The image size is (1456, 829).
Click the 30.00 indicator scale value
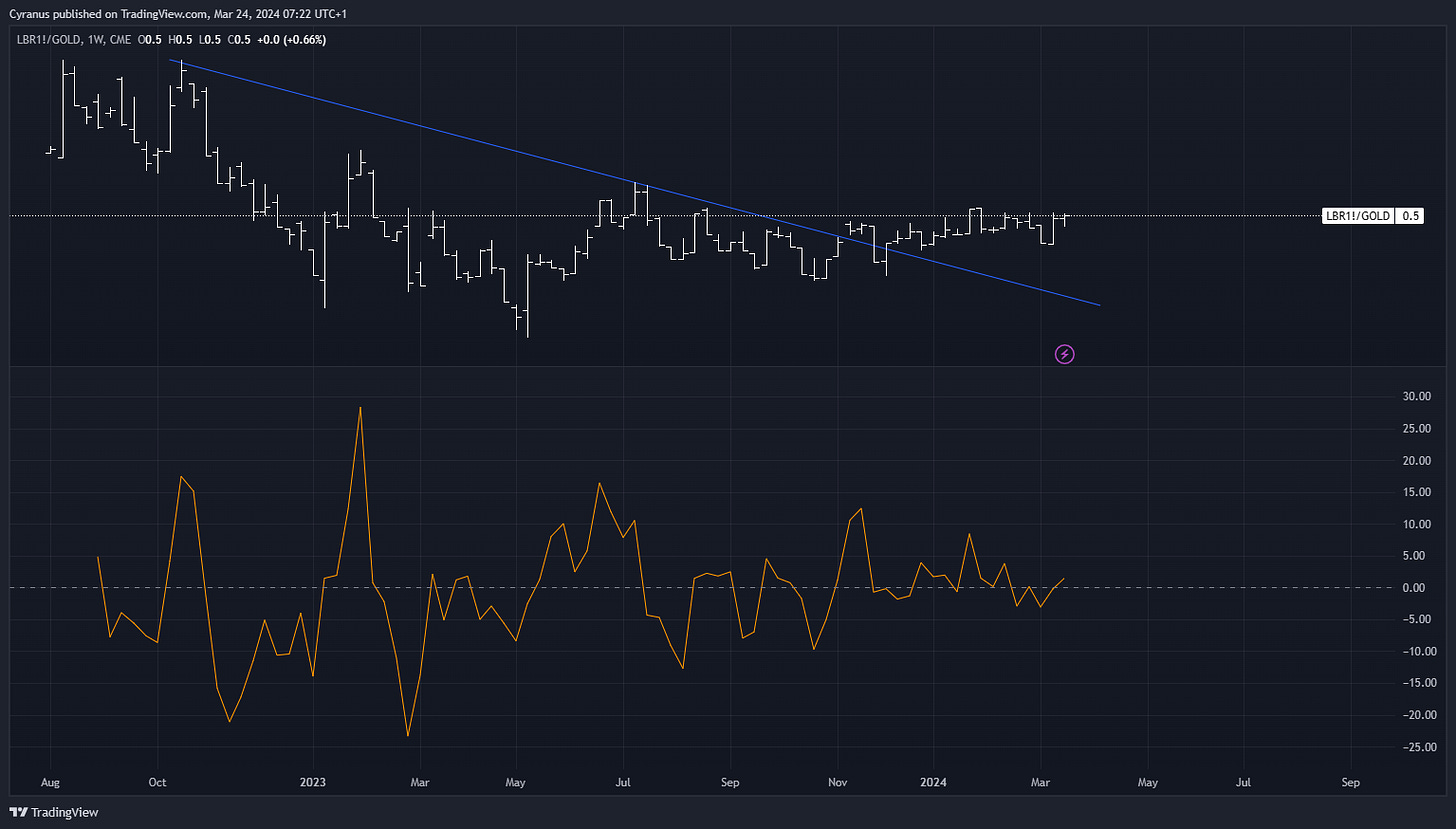1417,397
